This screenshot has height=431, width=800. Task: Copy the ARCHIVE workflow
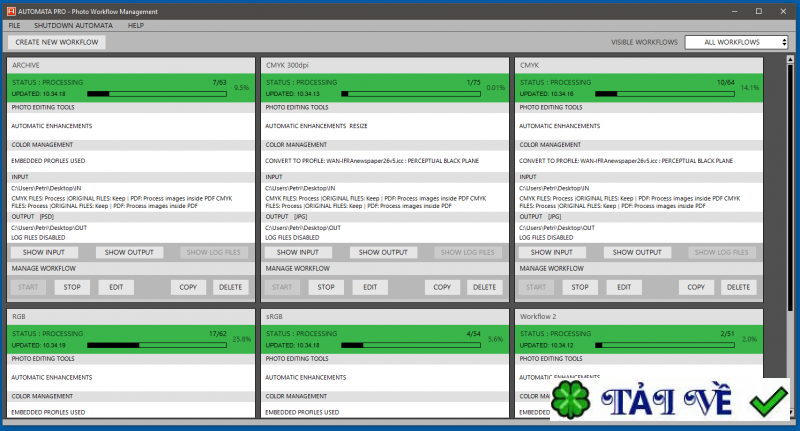[188, 287]
